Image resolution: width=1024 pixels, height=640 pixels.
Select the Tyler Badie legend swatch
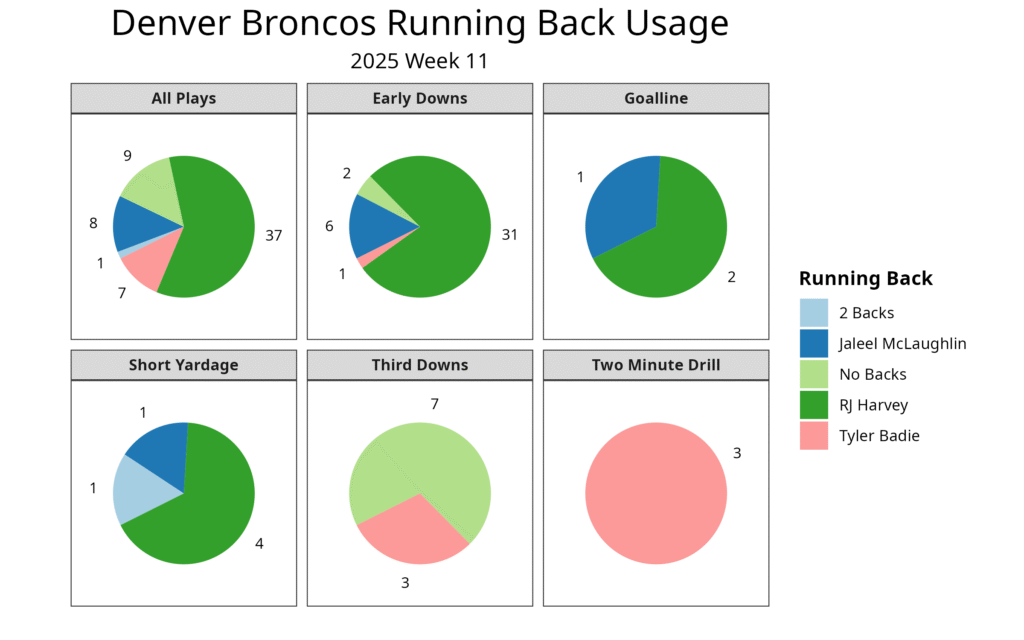coord(814,435)
